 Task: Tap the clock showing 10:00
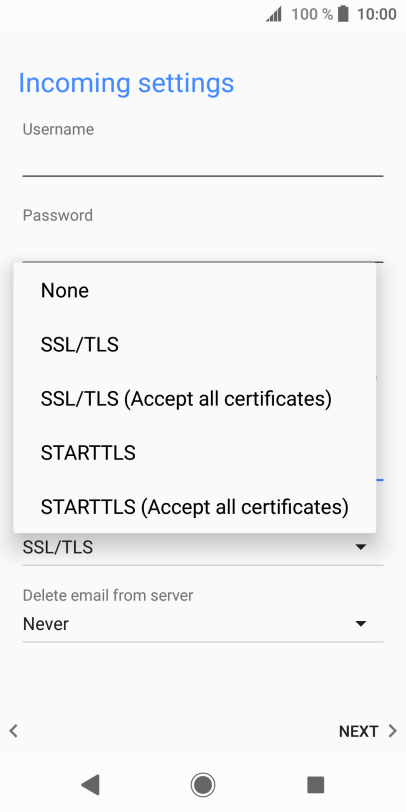(376, 14)
